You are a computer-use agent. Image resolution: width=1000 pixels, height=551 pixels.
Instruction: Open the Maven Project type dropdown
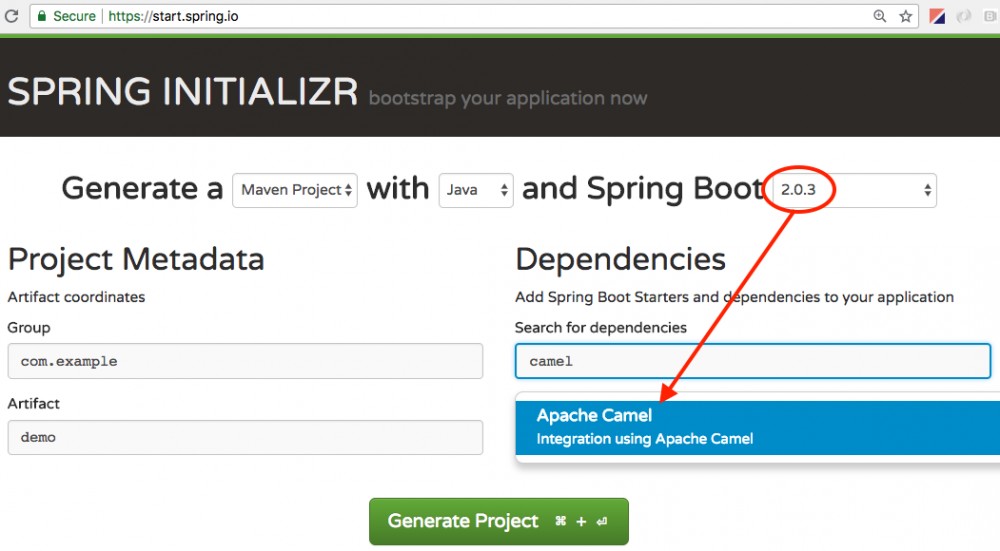[x=295, y=190]
